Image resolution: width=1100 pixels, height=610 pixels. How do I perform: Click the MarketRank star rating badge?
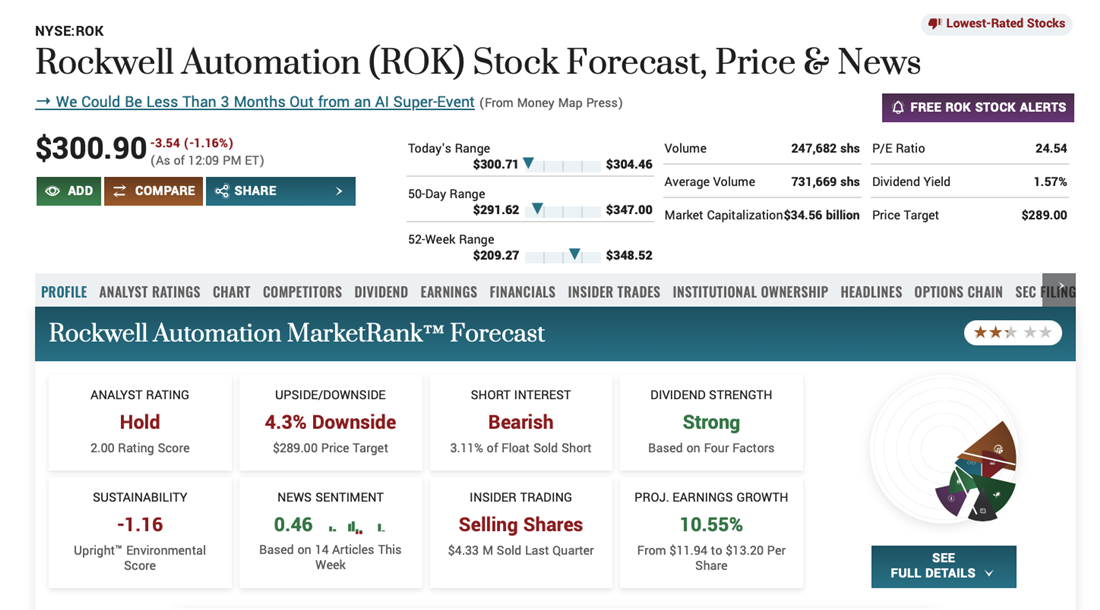[1012, 333]
